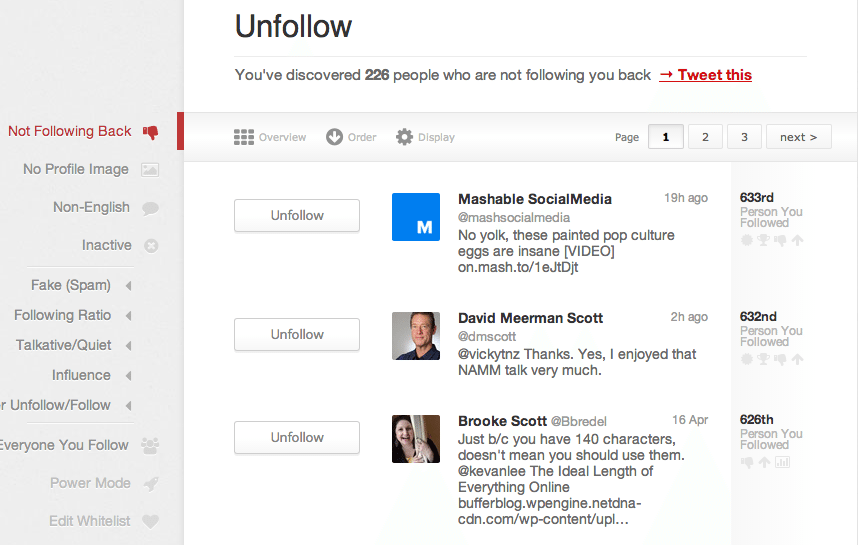Viewport: 858px width, 545px height.
Task: Click the next page button
Action: click(x=798, y=137)
